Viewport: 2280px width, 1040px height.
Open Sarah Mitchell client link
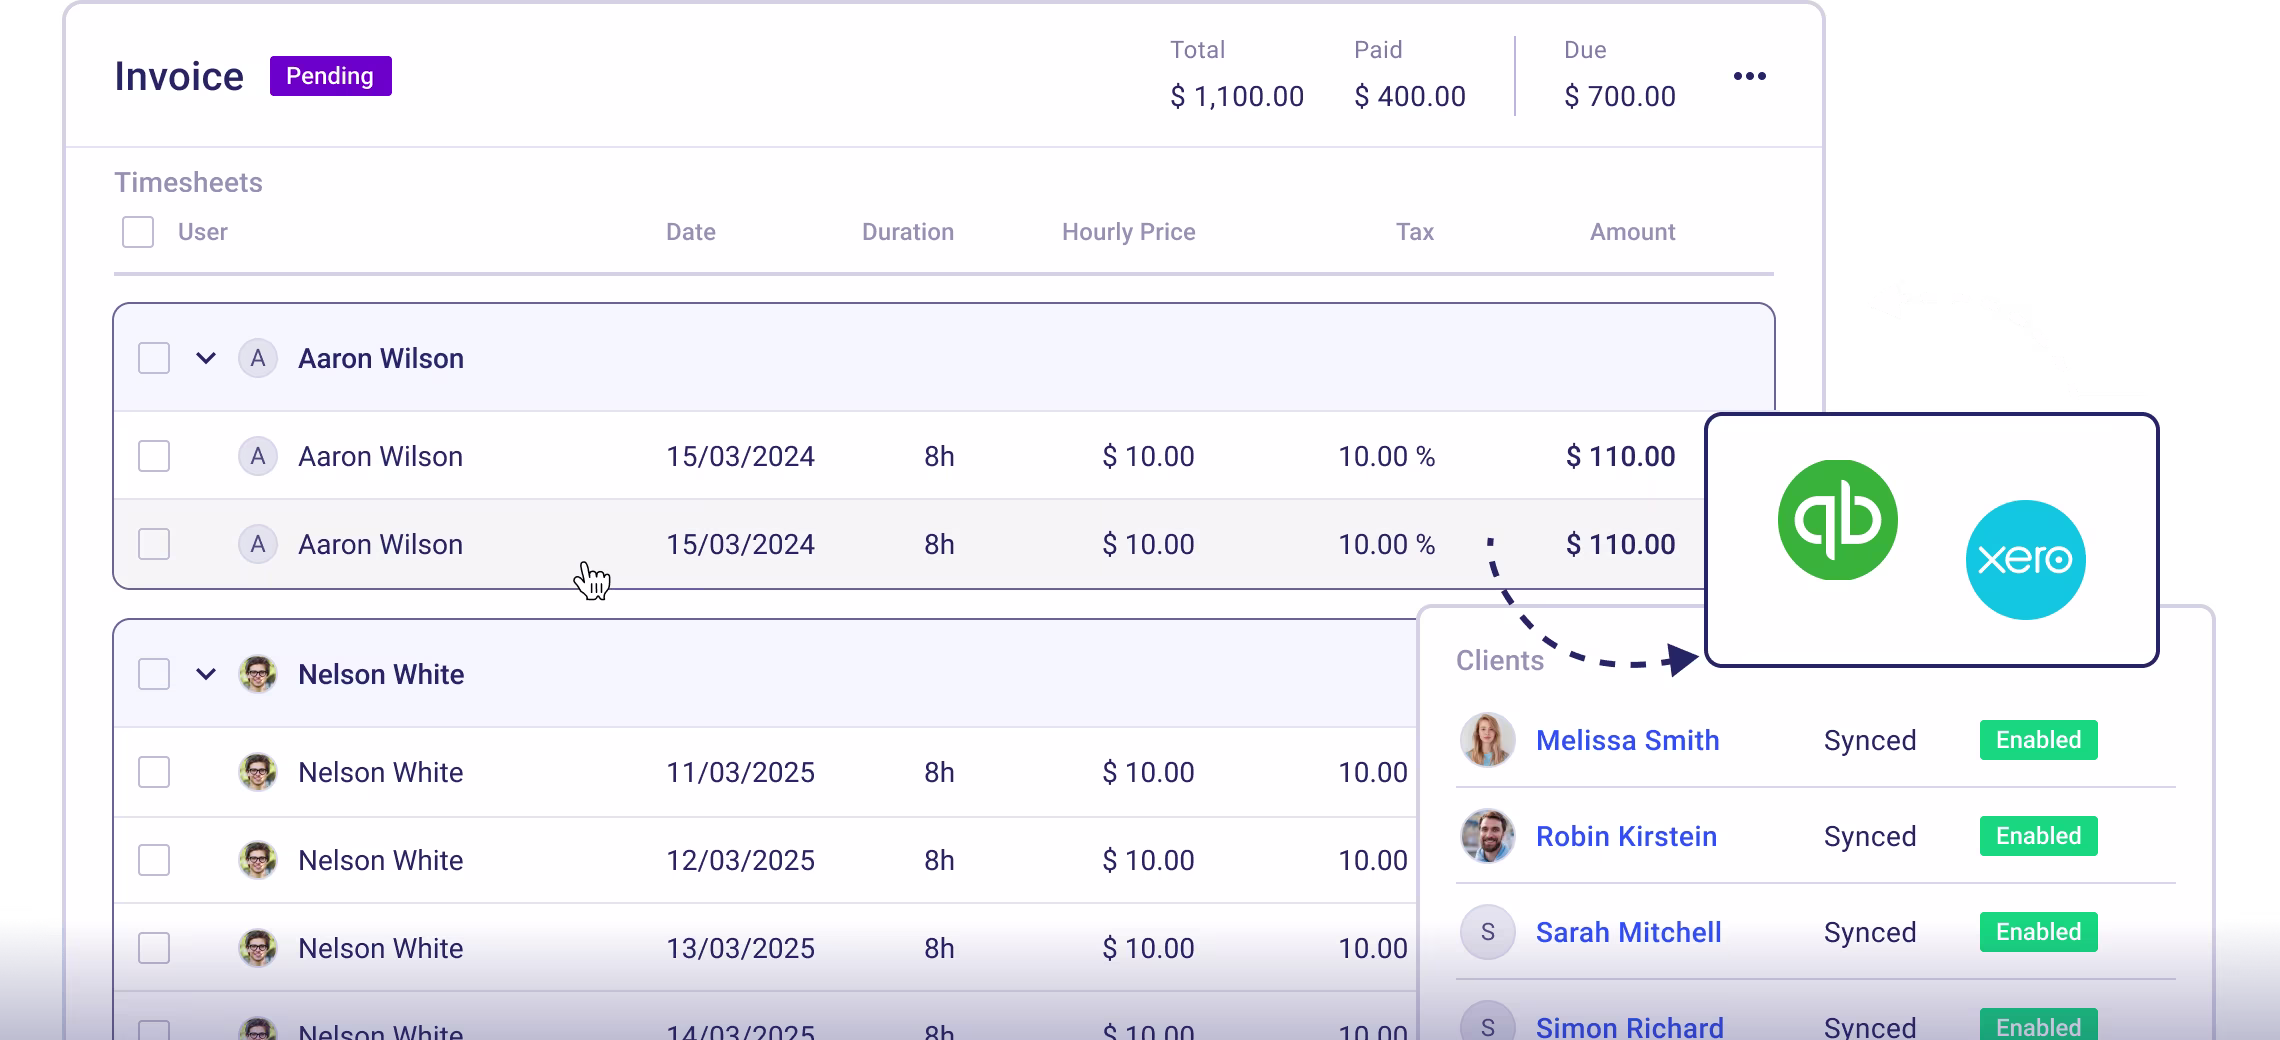[x=1628, y=932]
